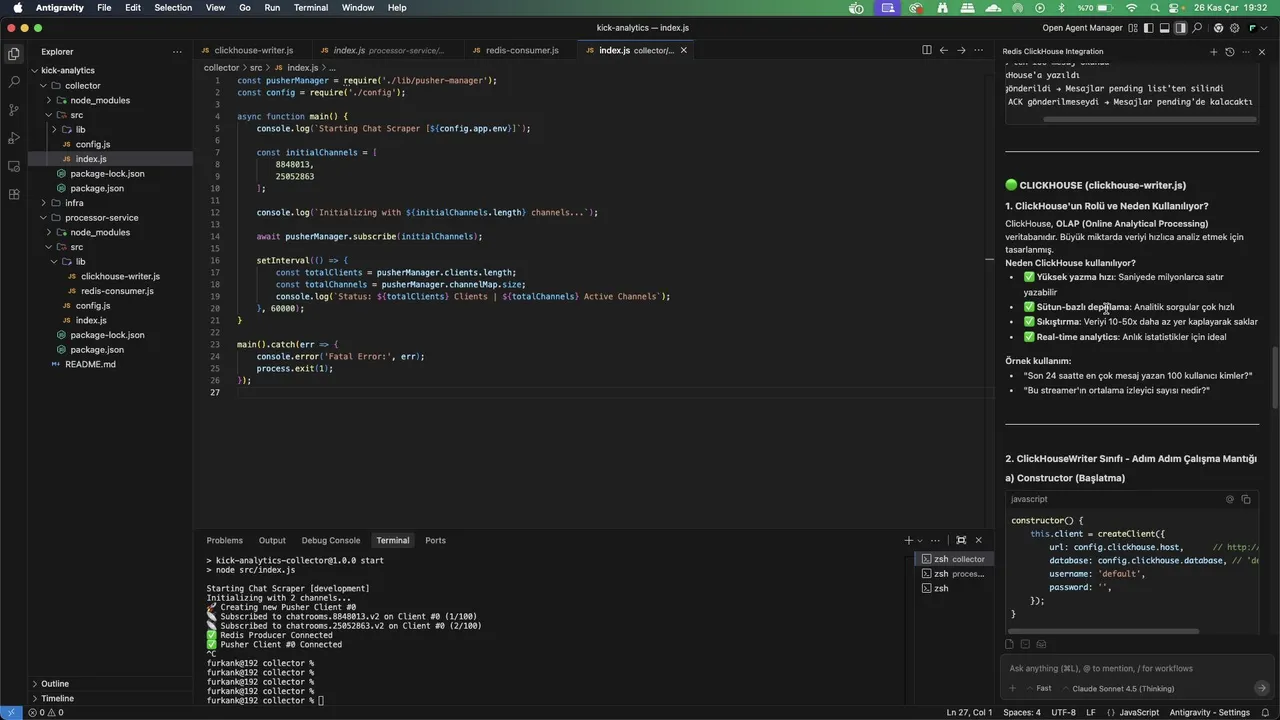Open the Explorer view in activity bar

pos(13,54)
